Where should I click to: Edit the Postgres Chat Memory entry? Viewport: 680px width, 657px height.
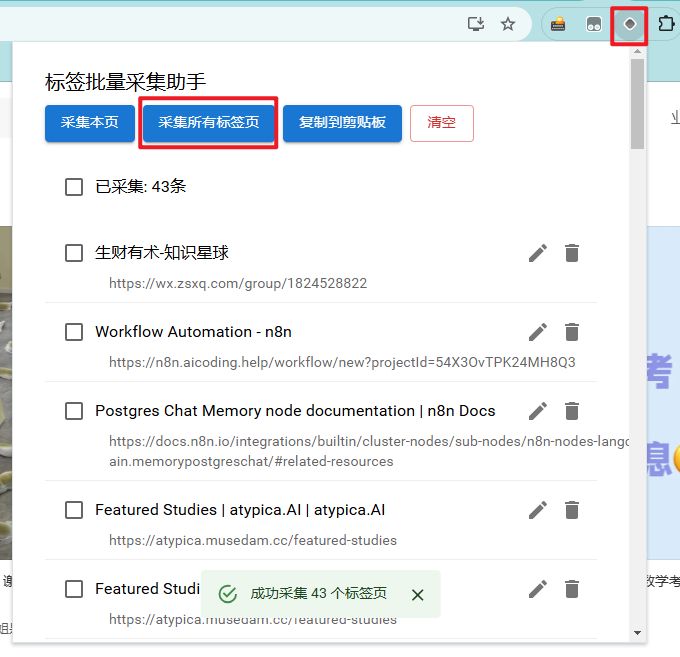tap(538, 411)
